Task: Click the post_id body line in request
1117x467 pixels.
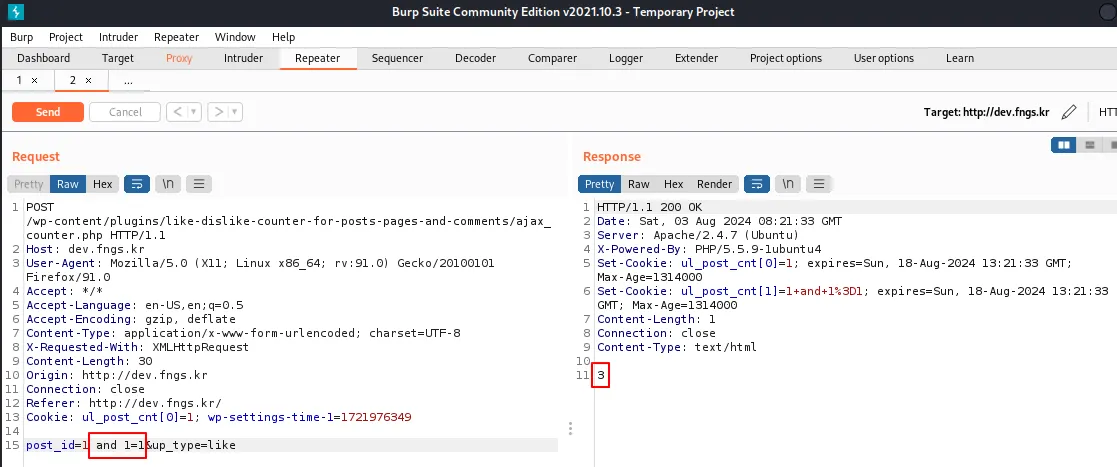Action: pyautogui.click(x=130, y=446)
